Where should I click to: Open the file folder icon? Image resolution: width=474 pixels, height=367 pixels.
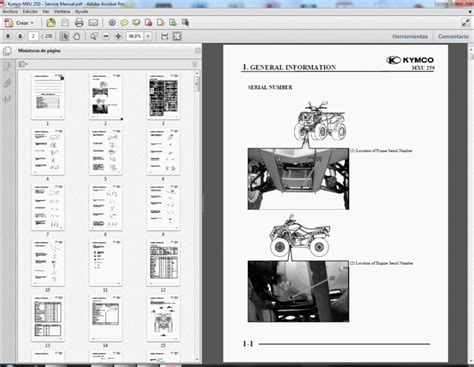[x=51, y=23]
